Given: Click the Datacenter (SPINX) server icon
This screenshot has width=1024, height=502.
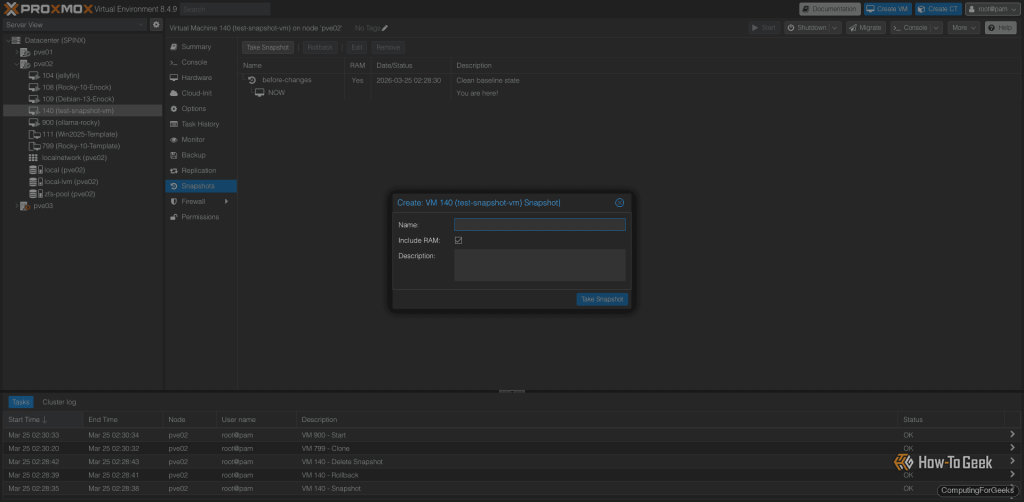Looking at the screenshot, I should tap(17, 40).
